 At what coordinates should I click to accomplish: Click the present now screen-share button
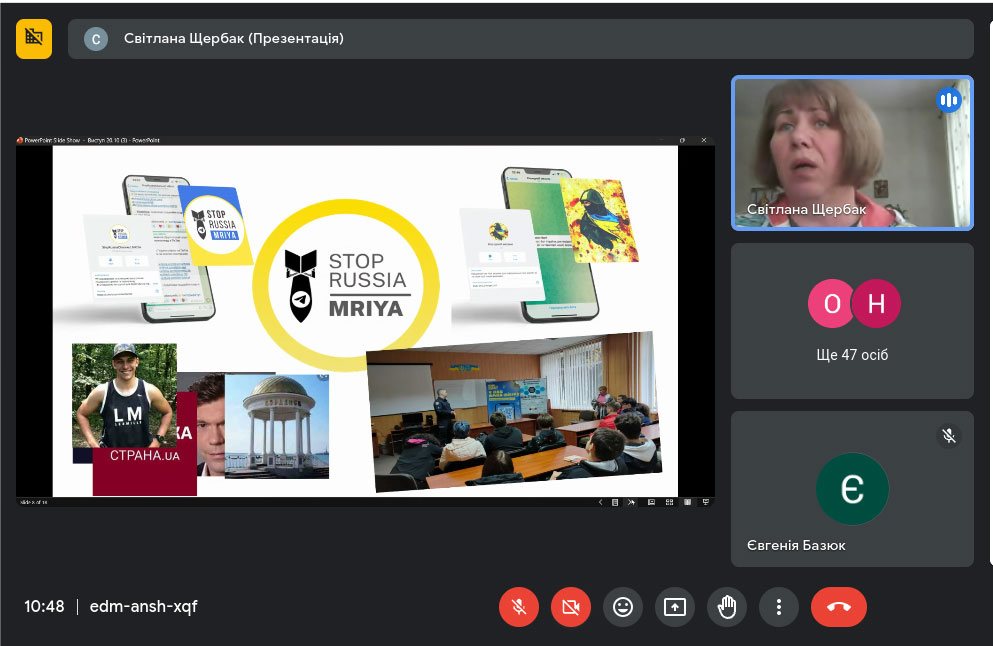(674, 607)
